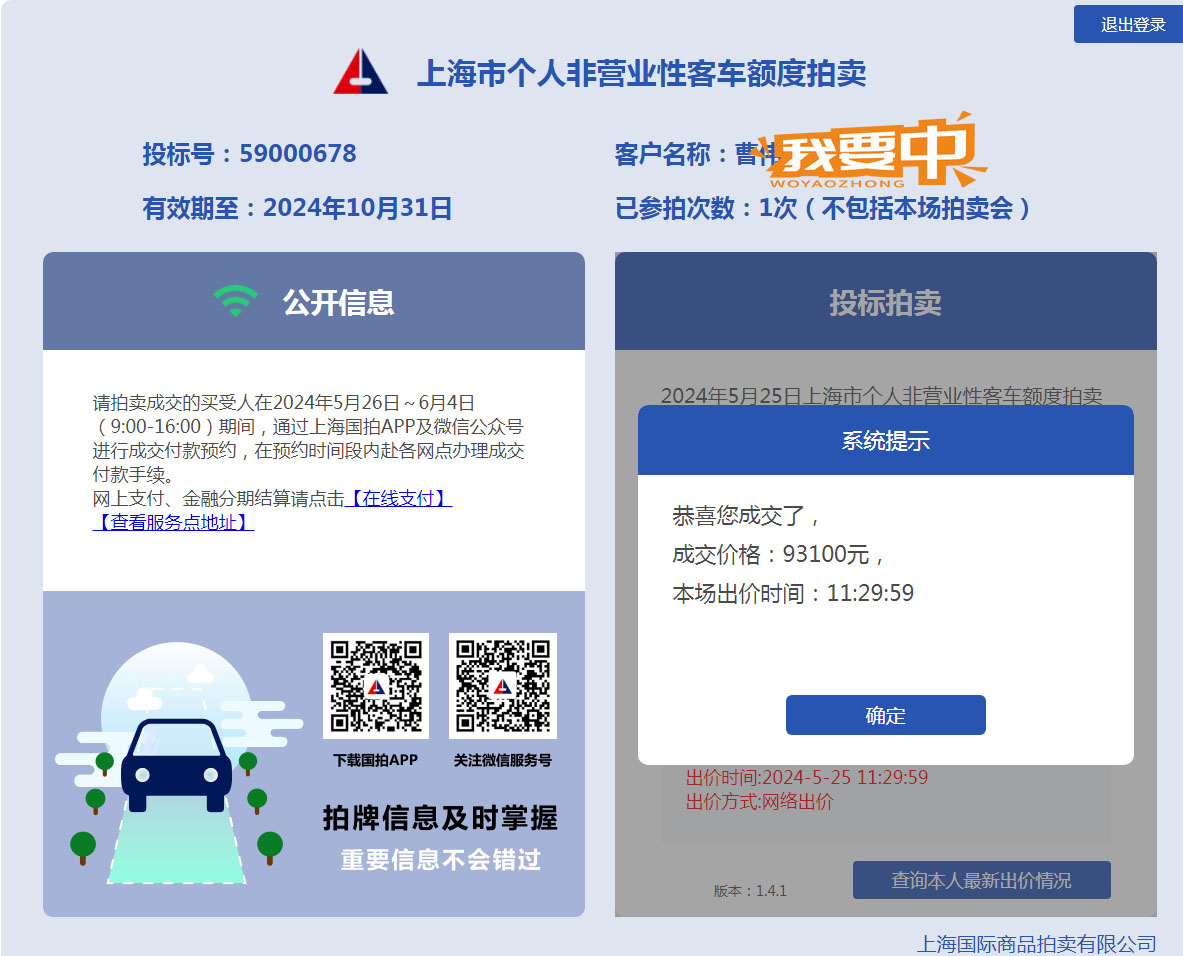
Task: Click the 系统提示 dialog title bar
Action: (885, 441)
